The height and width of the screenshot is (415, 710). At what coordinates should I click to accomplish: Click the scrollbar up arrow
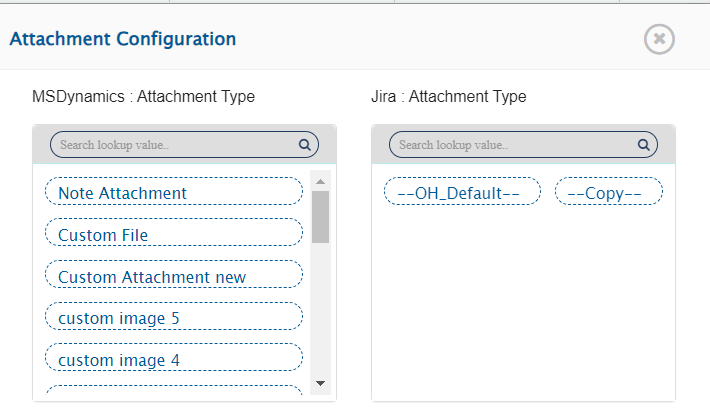coord(320,182)
